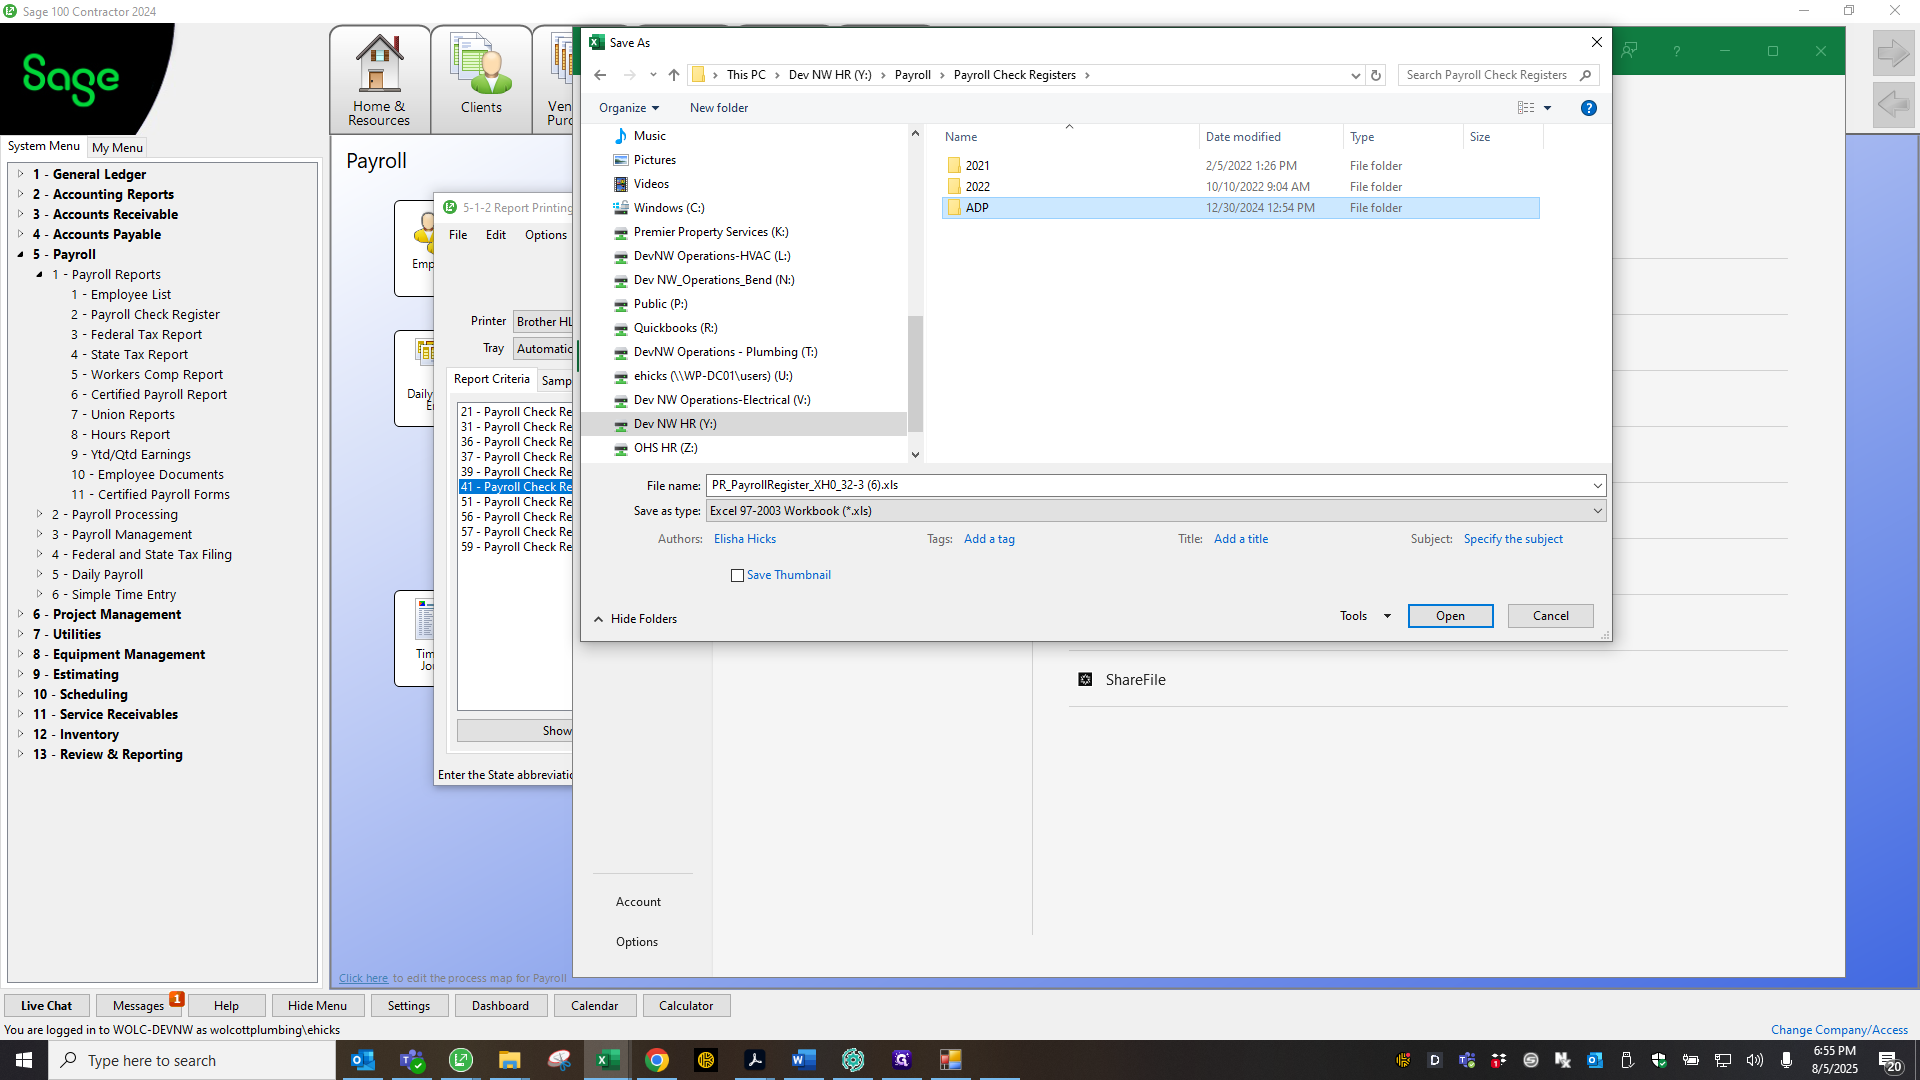Image resolution: width=1920 pixels, height=1080 pixels.
Task: Click the ShareFile icon
Action: coord(1085,680)
